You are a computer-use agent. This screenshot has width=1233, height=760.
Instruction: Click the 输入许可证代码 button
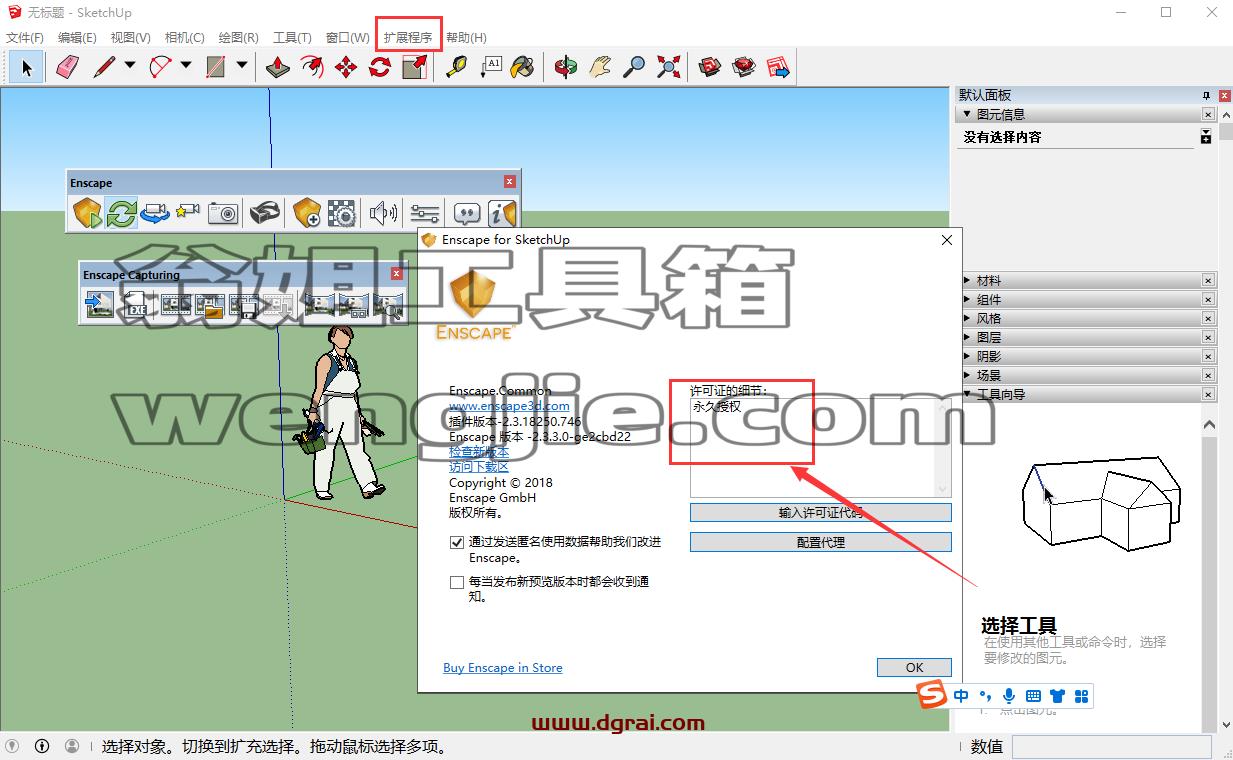tap(821, 512)
